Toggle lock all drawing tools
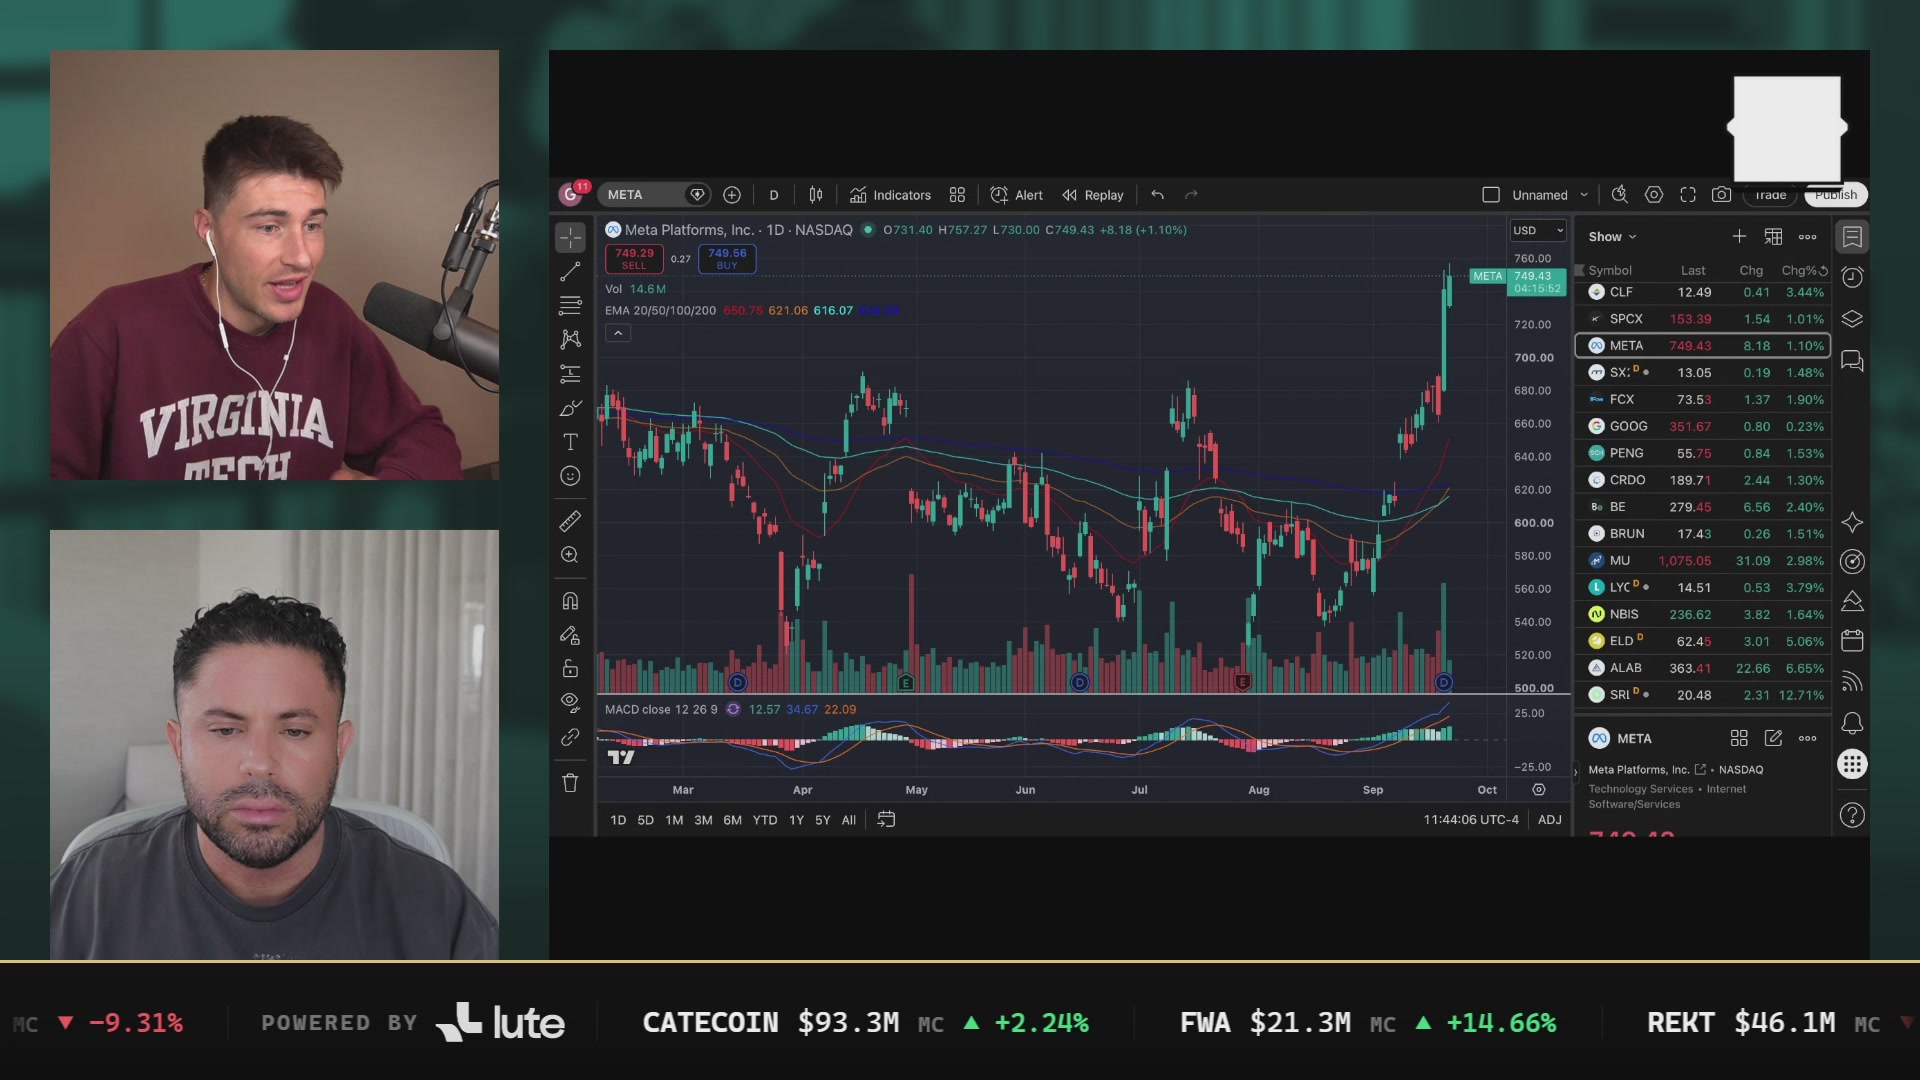The image size is (1920, 1080). click(x=570, y=669)
